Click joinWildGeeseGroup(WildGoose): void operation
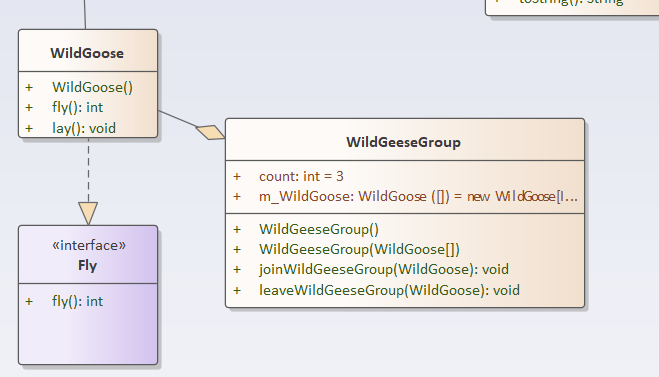This screenshot has height=377, width=659. 384,269
